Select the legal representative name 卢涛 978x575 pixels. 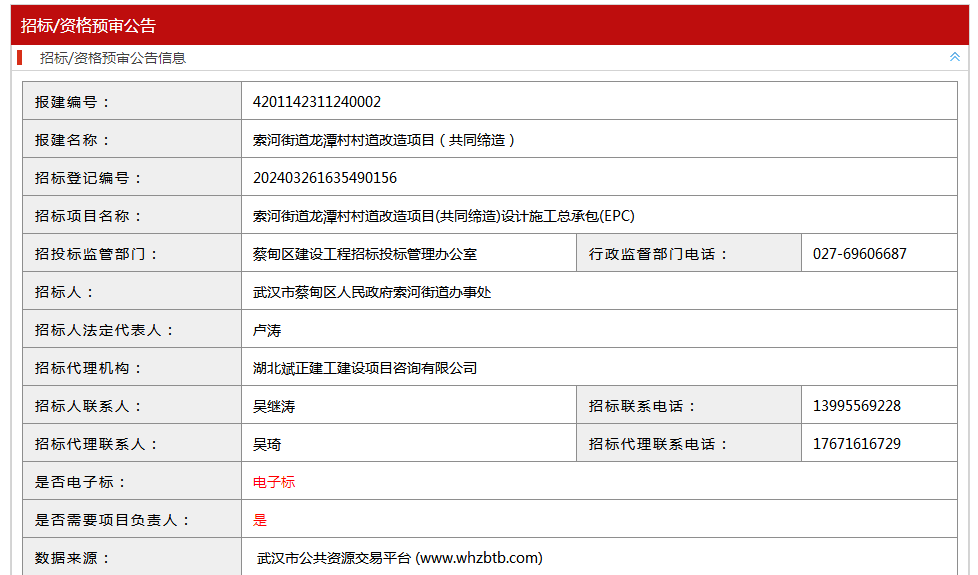[x=267, y=330]
